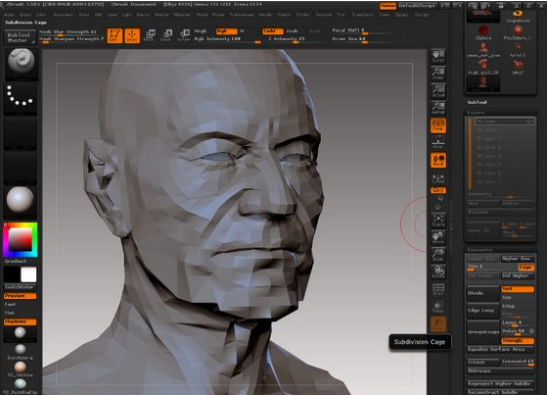Adjust the Rgb Intensity slider
This screenshot has width=547, height=395.
[x=227, y=39]
